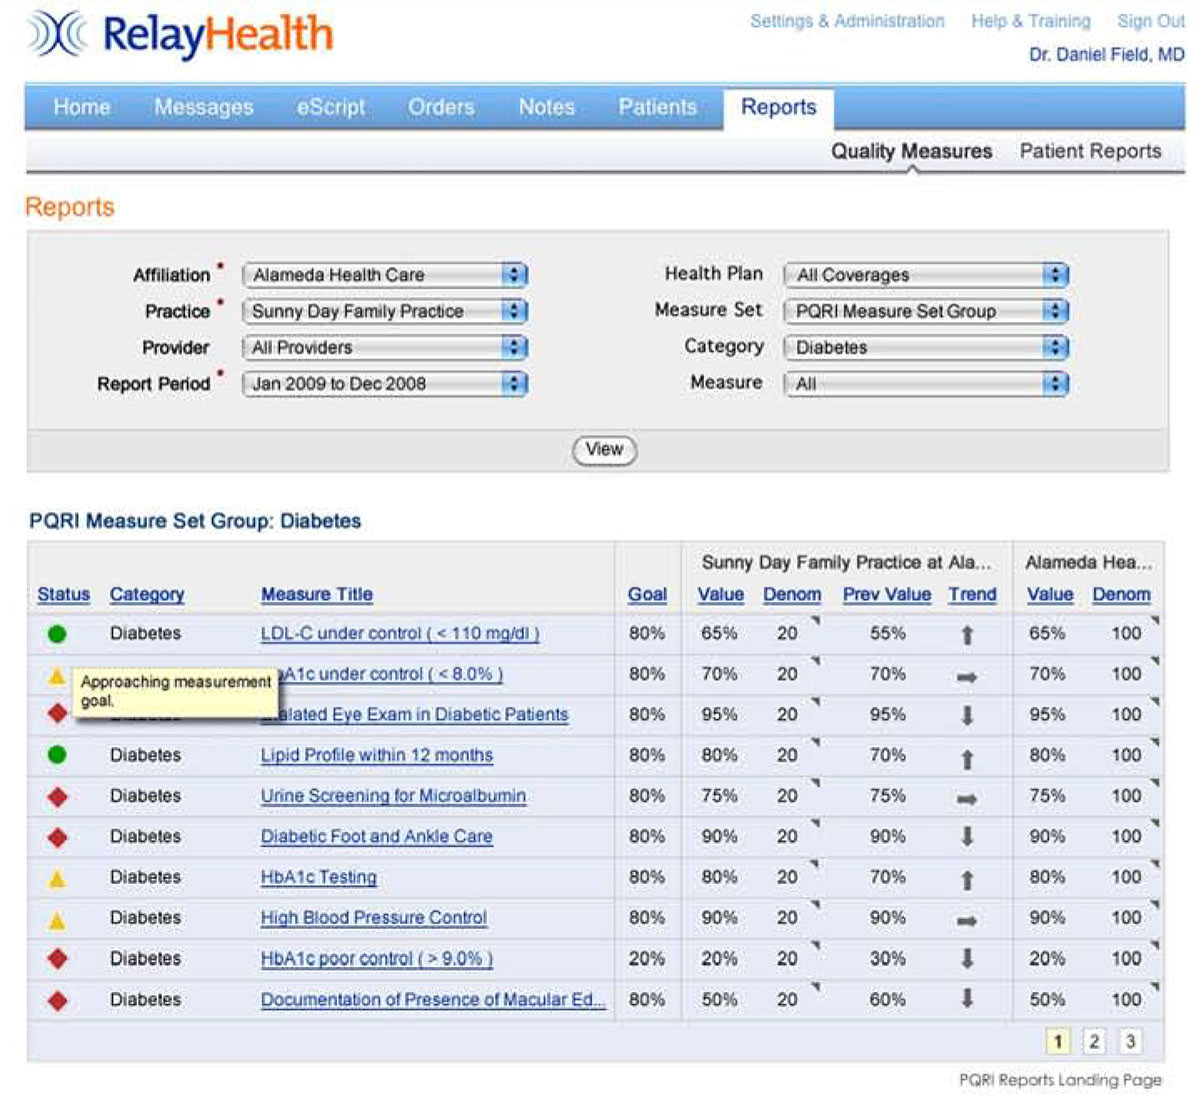Sort table by Status column
This screenshot has width=1200, height=1108.
point(64,594)
